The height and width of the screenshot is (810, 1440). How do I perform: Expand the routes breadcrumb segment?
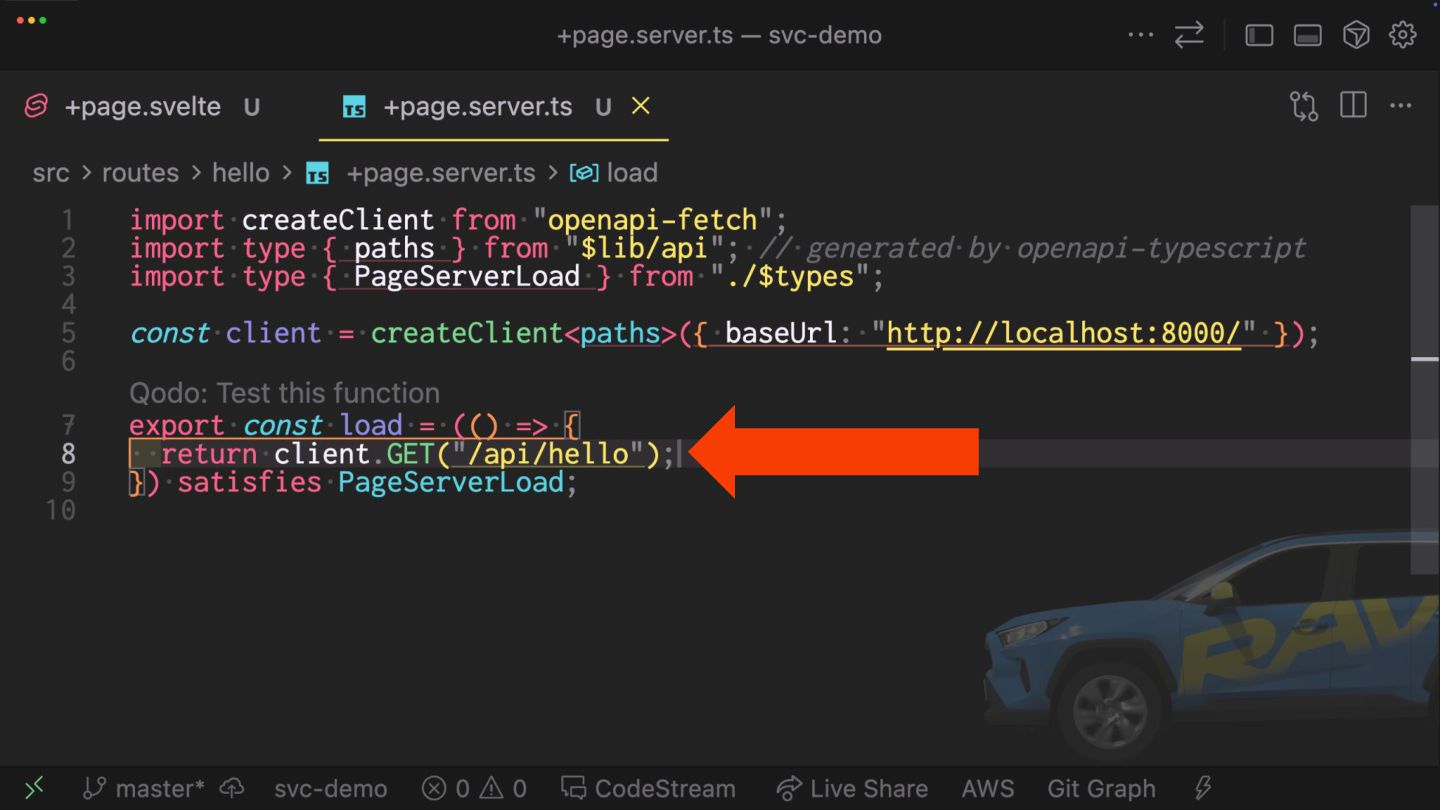[x=140, y=173]
